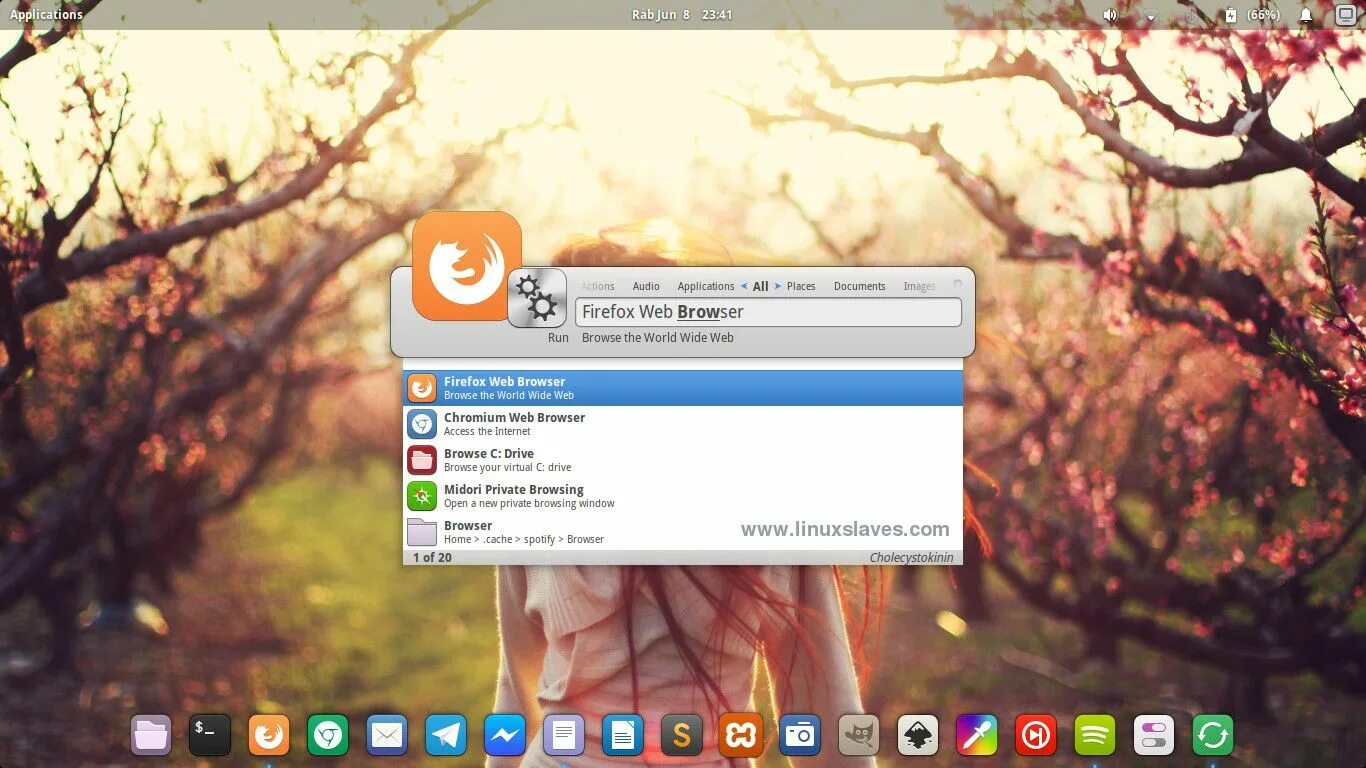Image resolution: width=1366 pixels, height=768 pixels.
Task: Open the red media player dock icon
Action: click(1036, 736)
